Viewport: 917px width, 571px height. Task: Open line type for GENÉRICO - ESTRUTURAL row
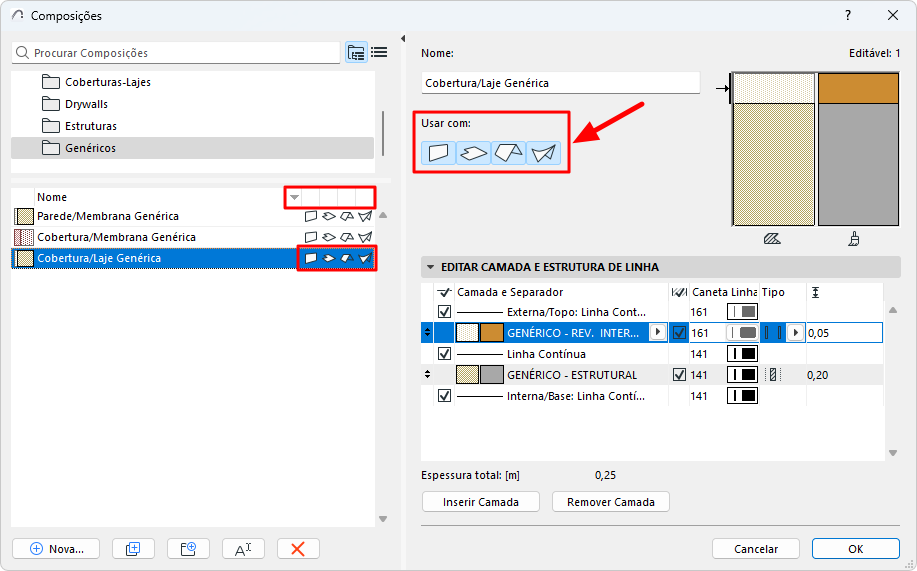742,375
